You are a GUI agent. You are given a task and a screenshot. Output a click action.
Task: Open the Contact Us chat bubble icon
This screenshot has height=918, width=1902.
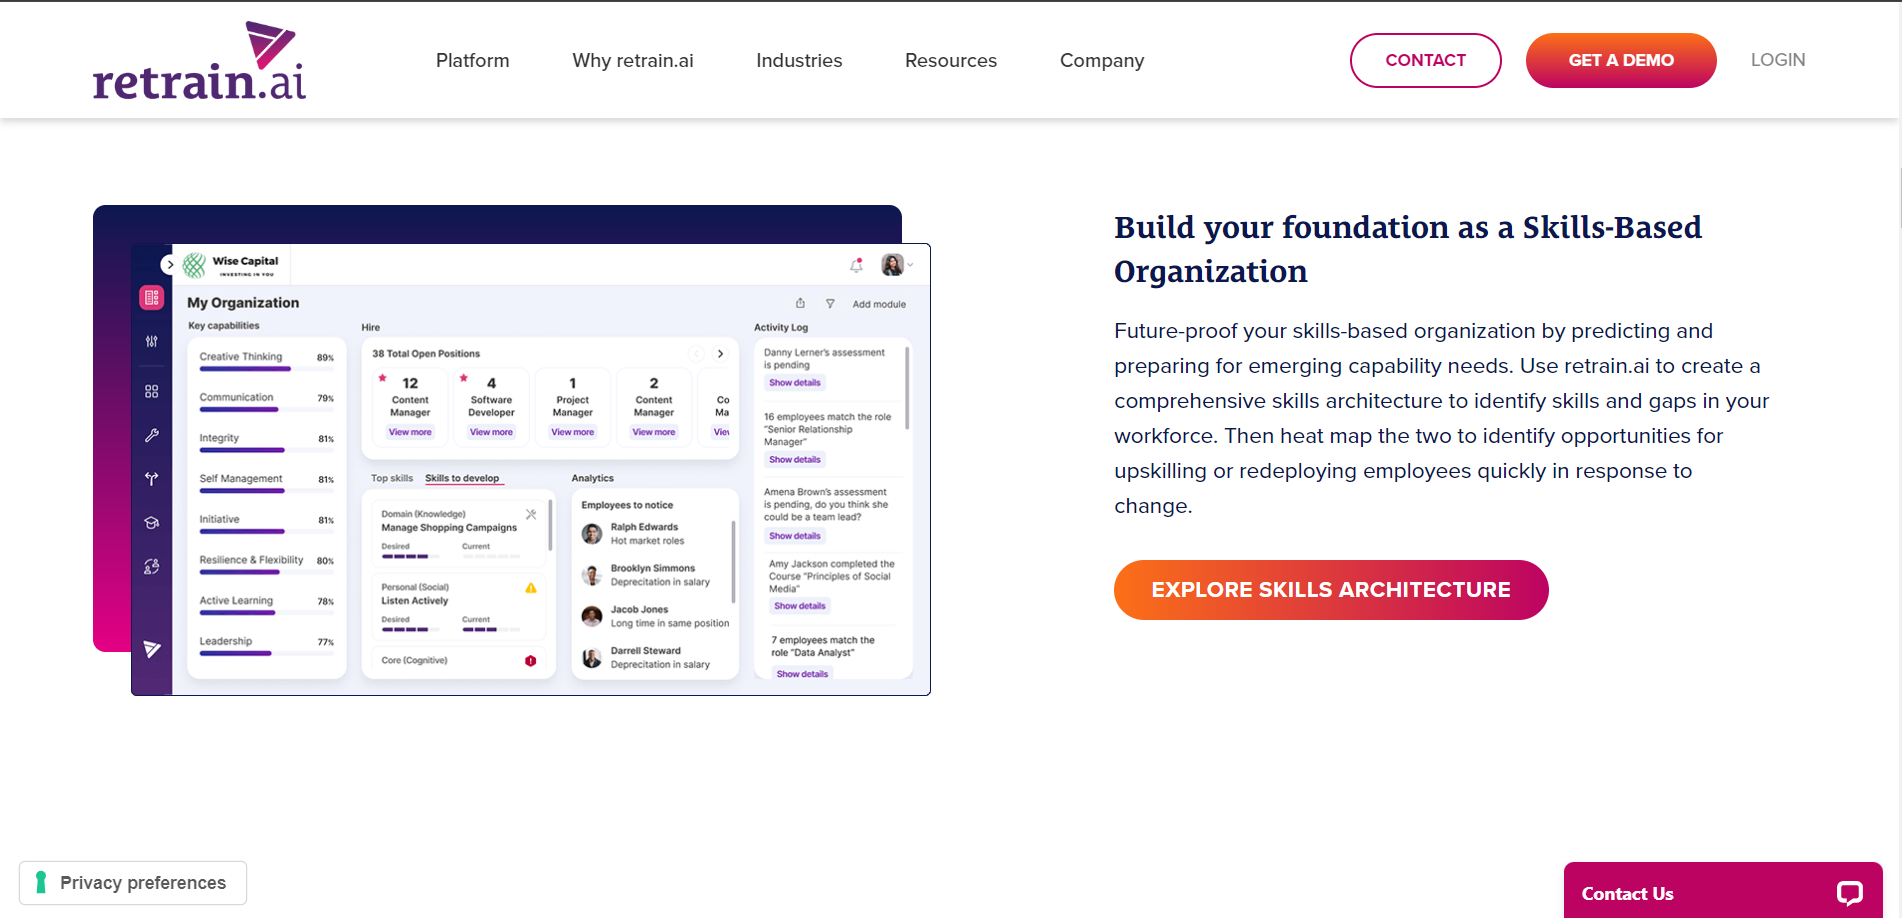coord(1849,893)
